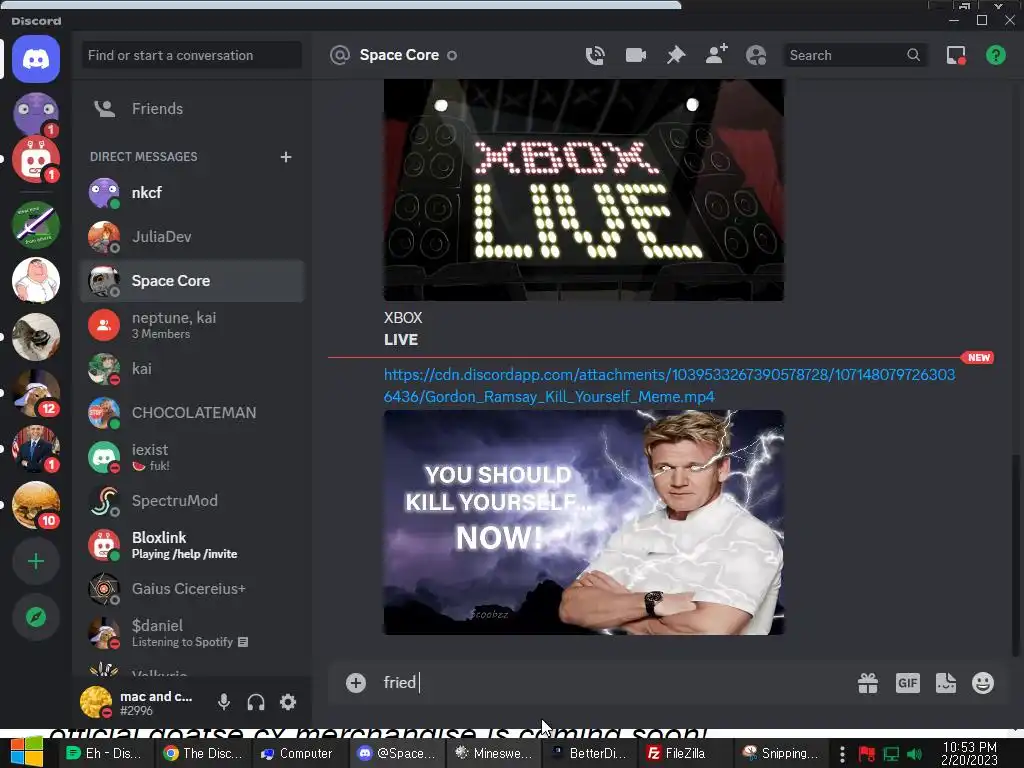Show the user profile panel
This screenshot has height=768, width=1024.
(756, 56)
